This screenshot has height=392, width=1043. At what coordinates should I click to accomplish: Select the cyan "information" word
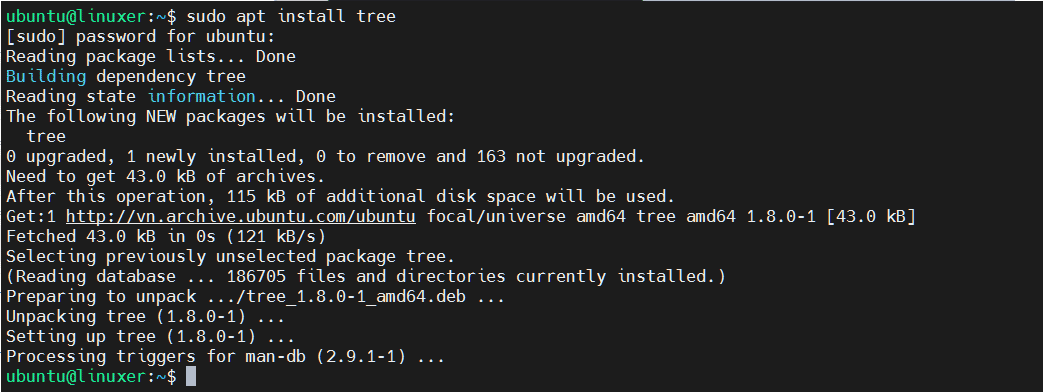pyautogui.click(x=201, y=96)
